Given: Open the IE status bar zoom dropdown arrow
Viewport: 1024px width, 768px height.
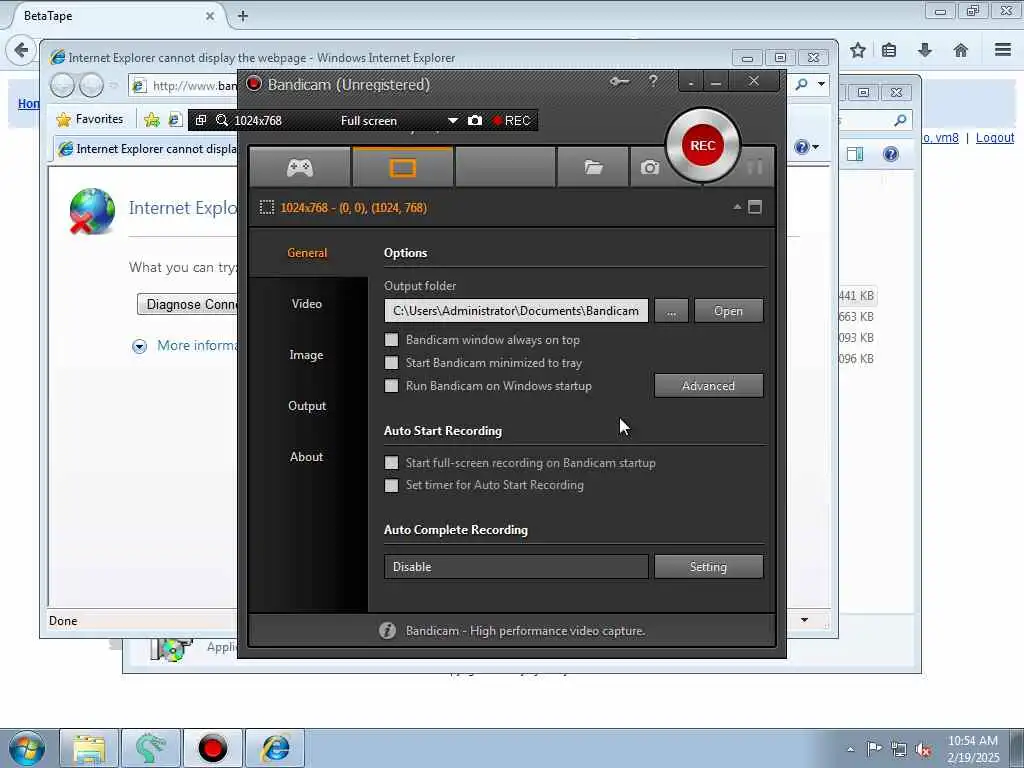Looking at the screenshot, I should coord(805,620).
